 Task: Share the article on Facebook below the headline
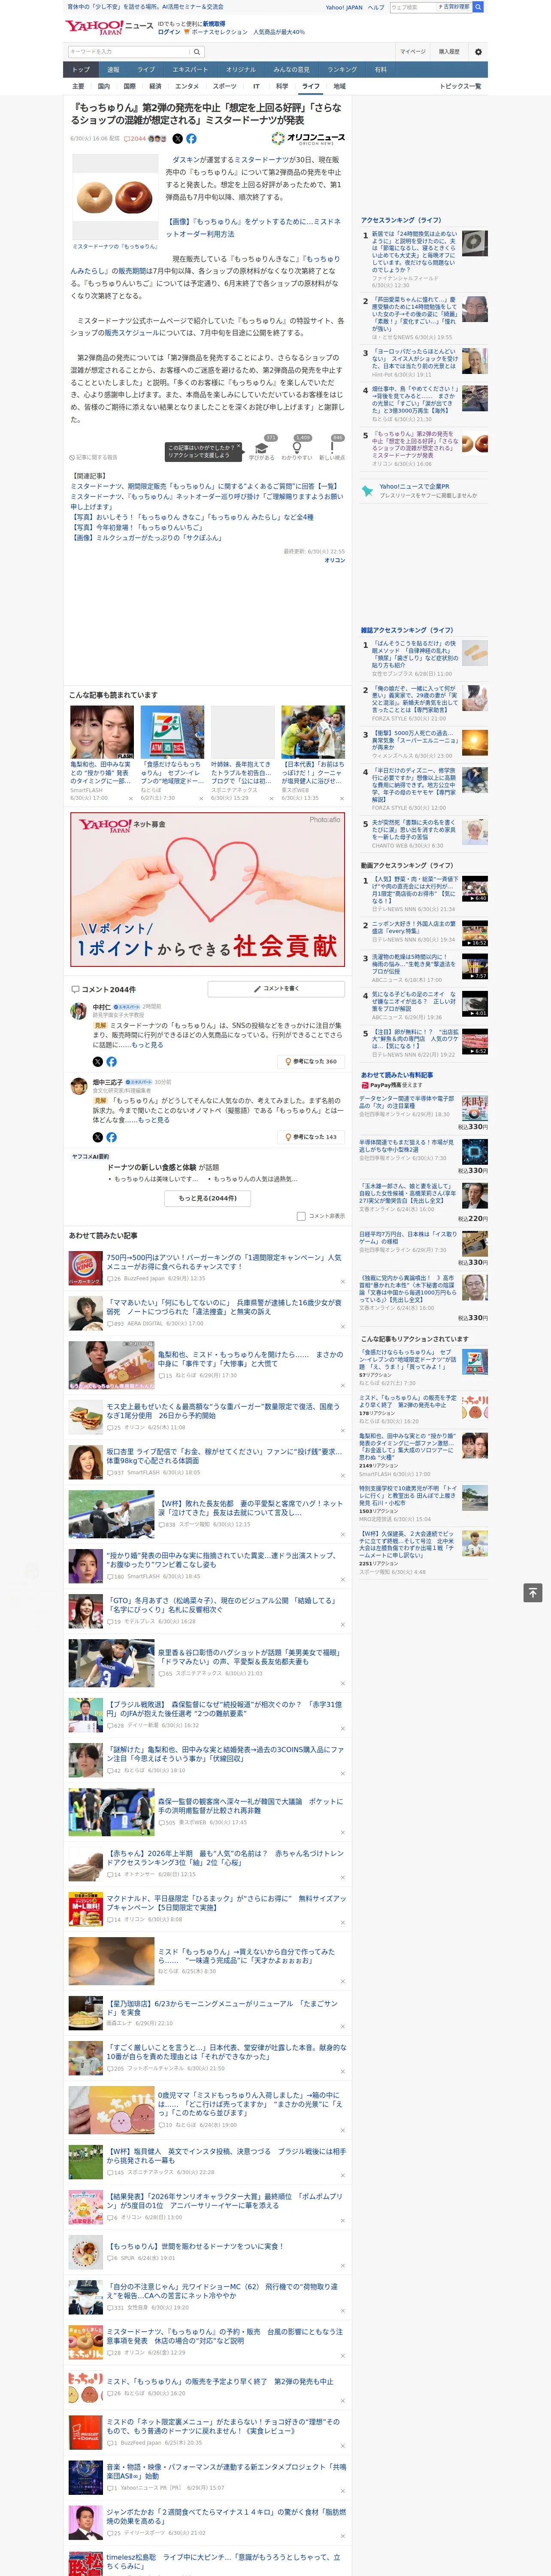coord(191,139)
